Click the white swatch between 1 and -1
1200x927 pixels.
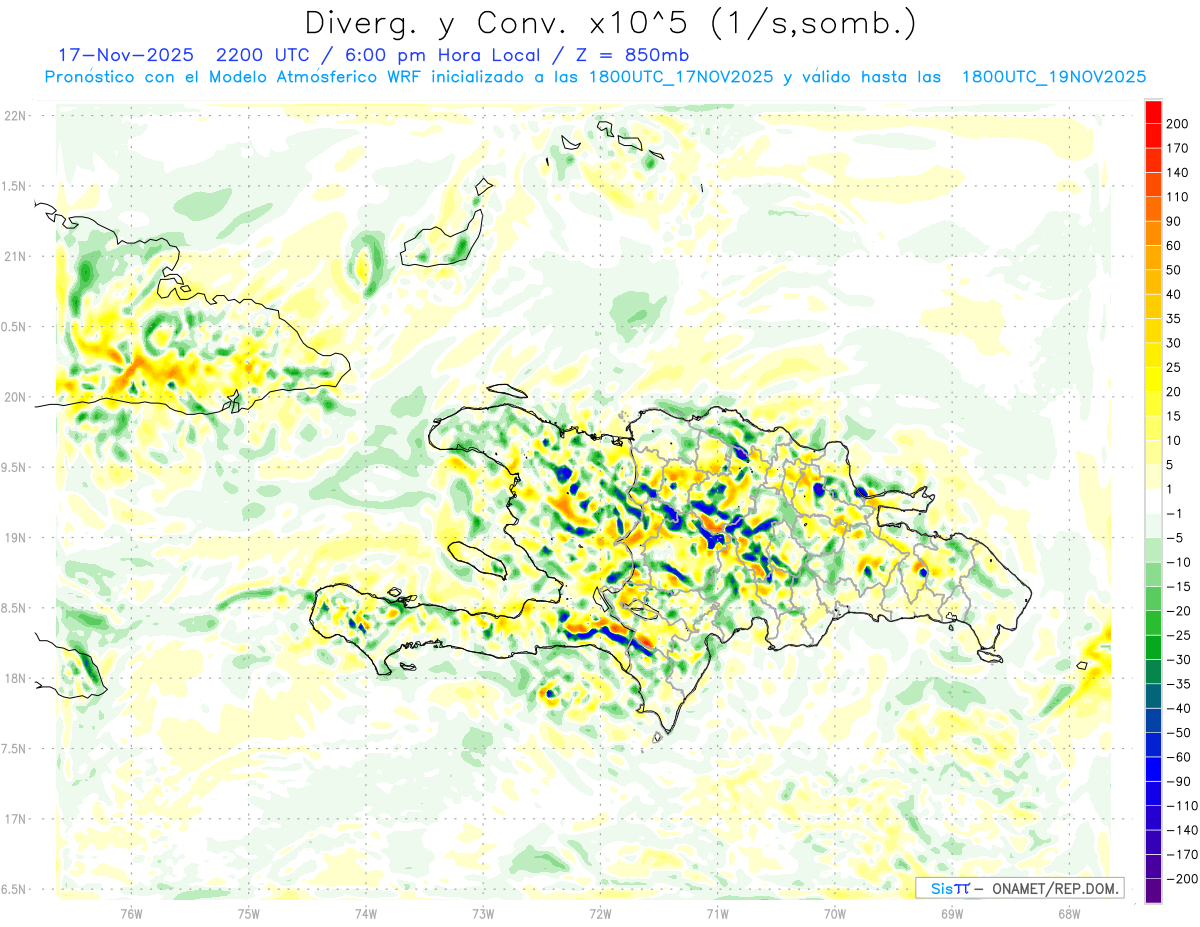coord(1154,501)
